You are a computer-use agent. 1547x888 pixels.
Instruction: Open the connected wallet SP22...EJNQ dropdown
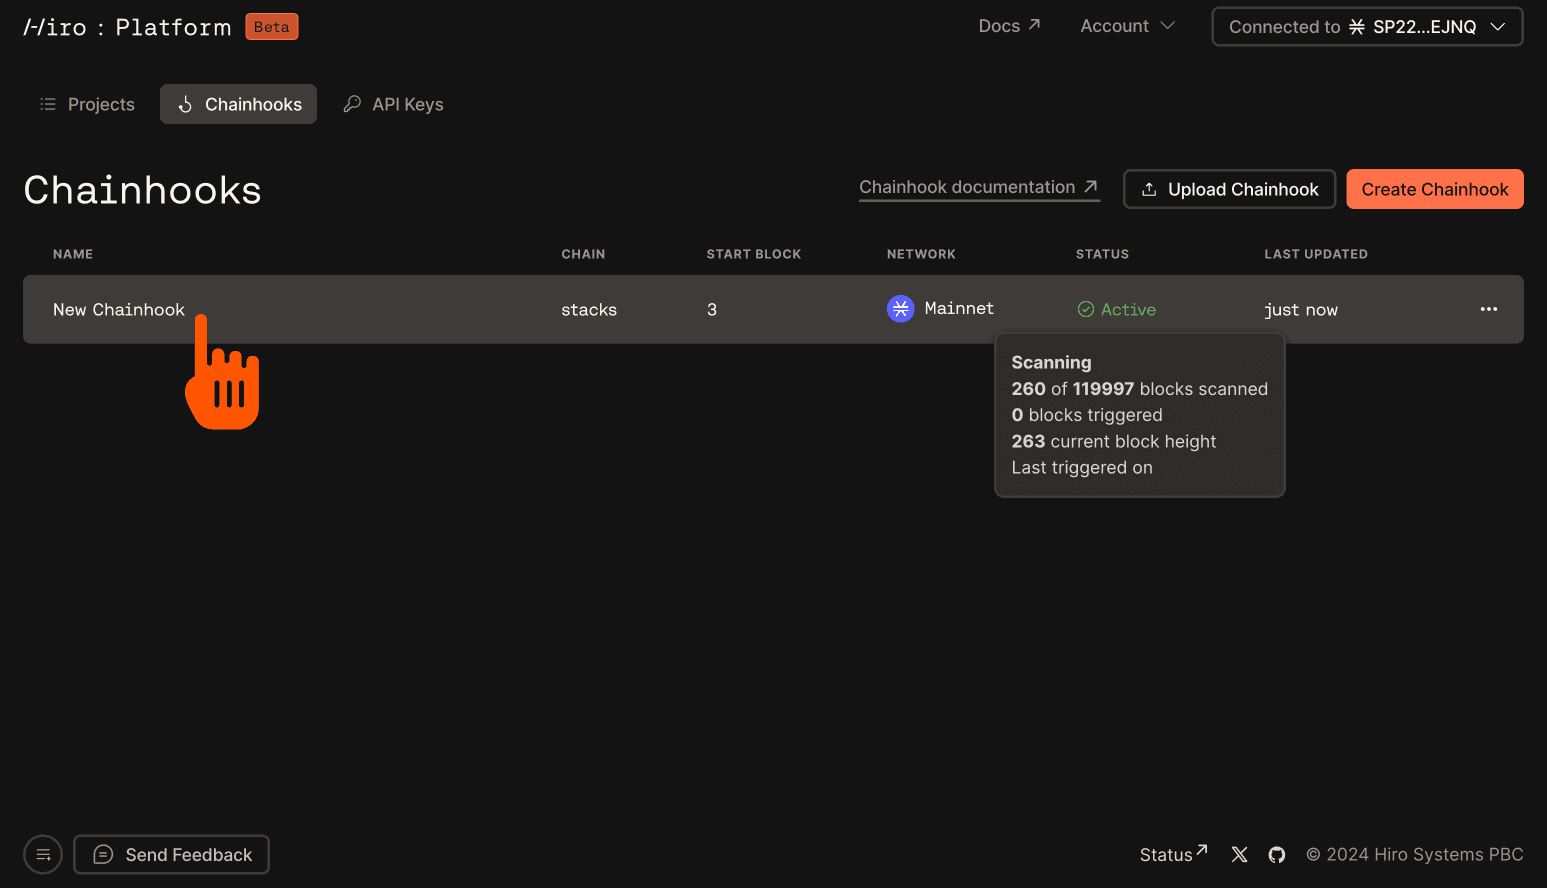1367,27
